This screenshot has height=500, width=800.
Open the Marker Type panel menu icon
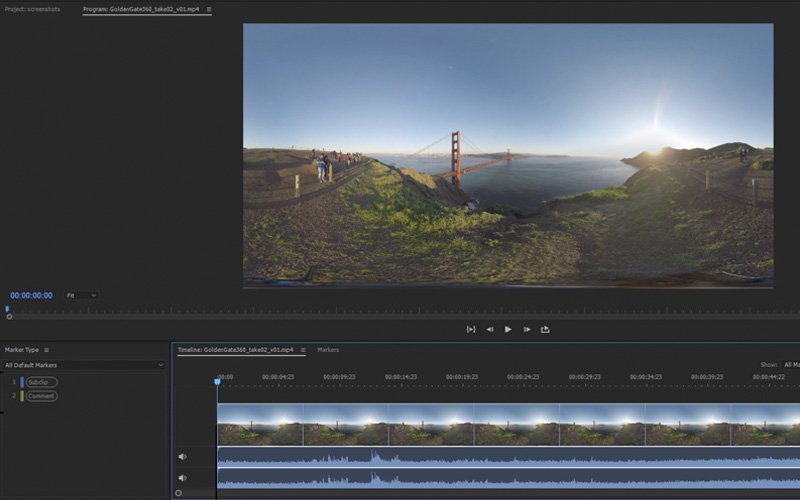(x=46, y=350)
